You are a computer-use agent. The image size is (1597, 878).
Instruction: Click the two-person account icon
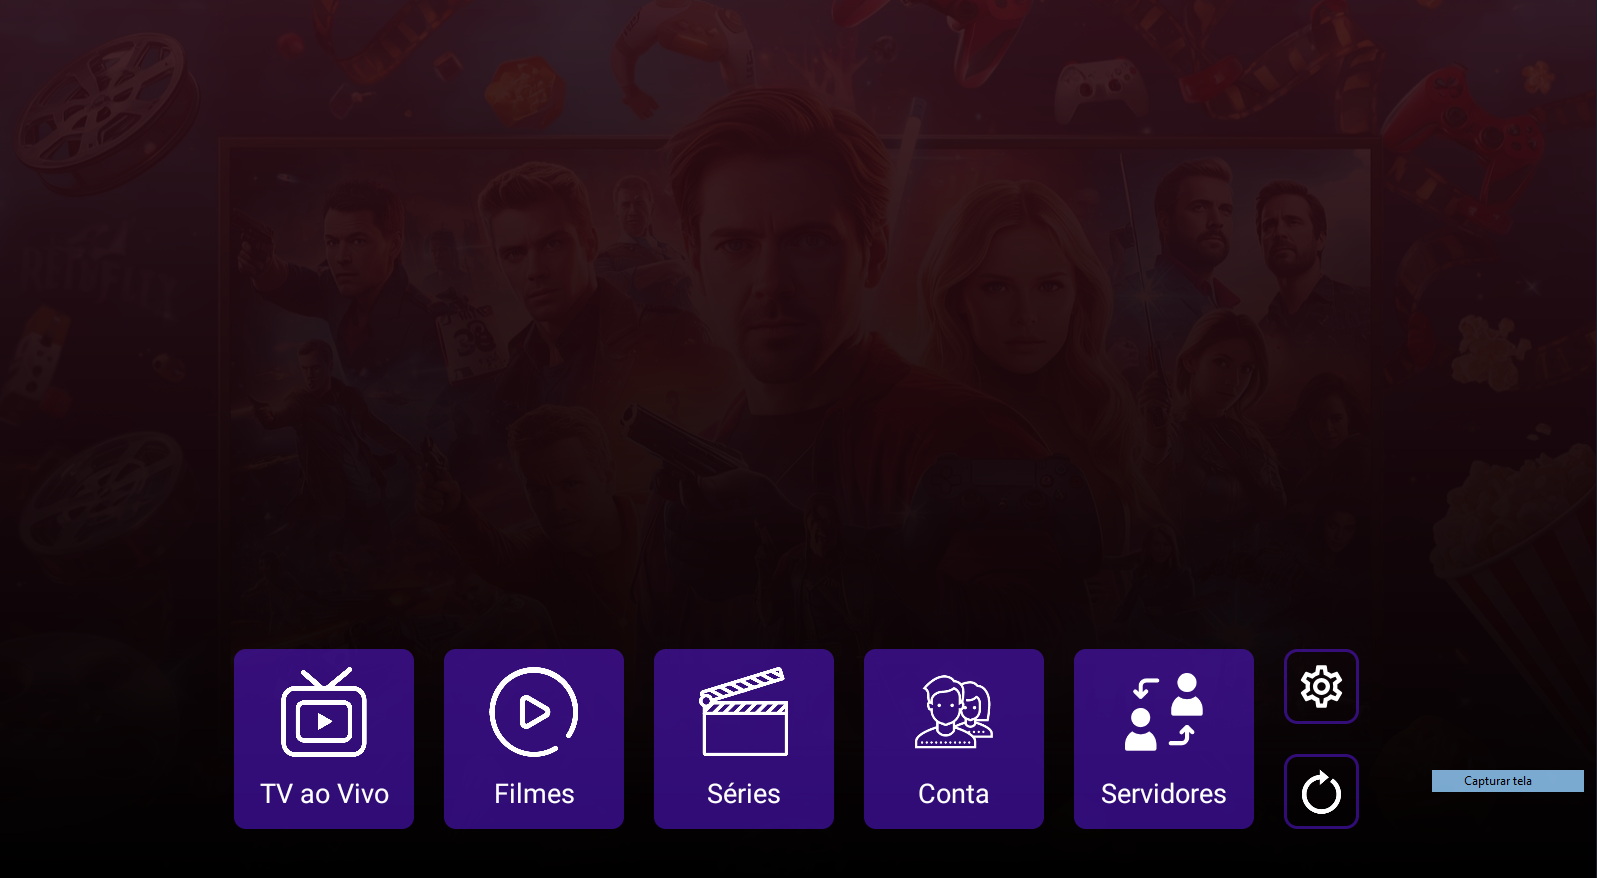(954, 712)
